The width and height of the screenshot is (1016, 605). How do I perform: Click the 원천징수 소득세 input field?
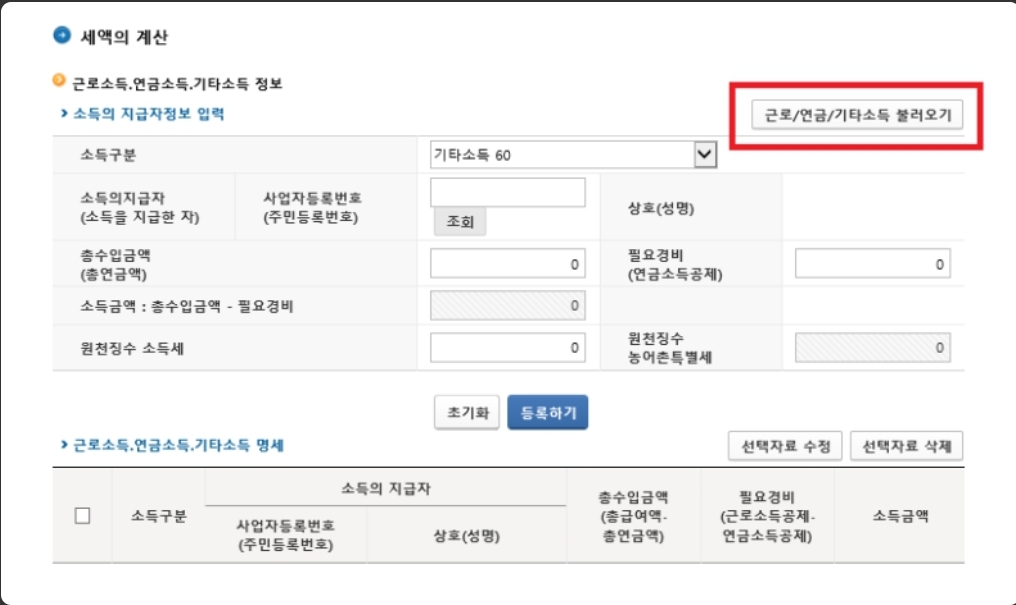click(x=508, y=346)
